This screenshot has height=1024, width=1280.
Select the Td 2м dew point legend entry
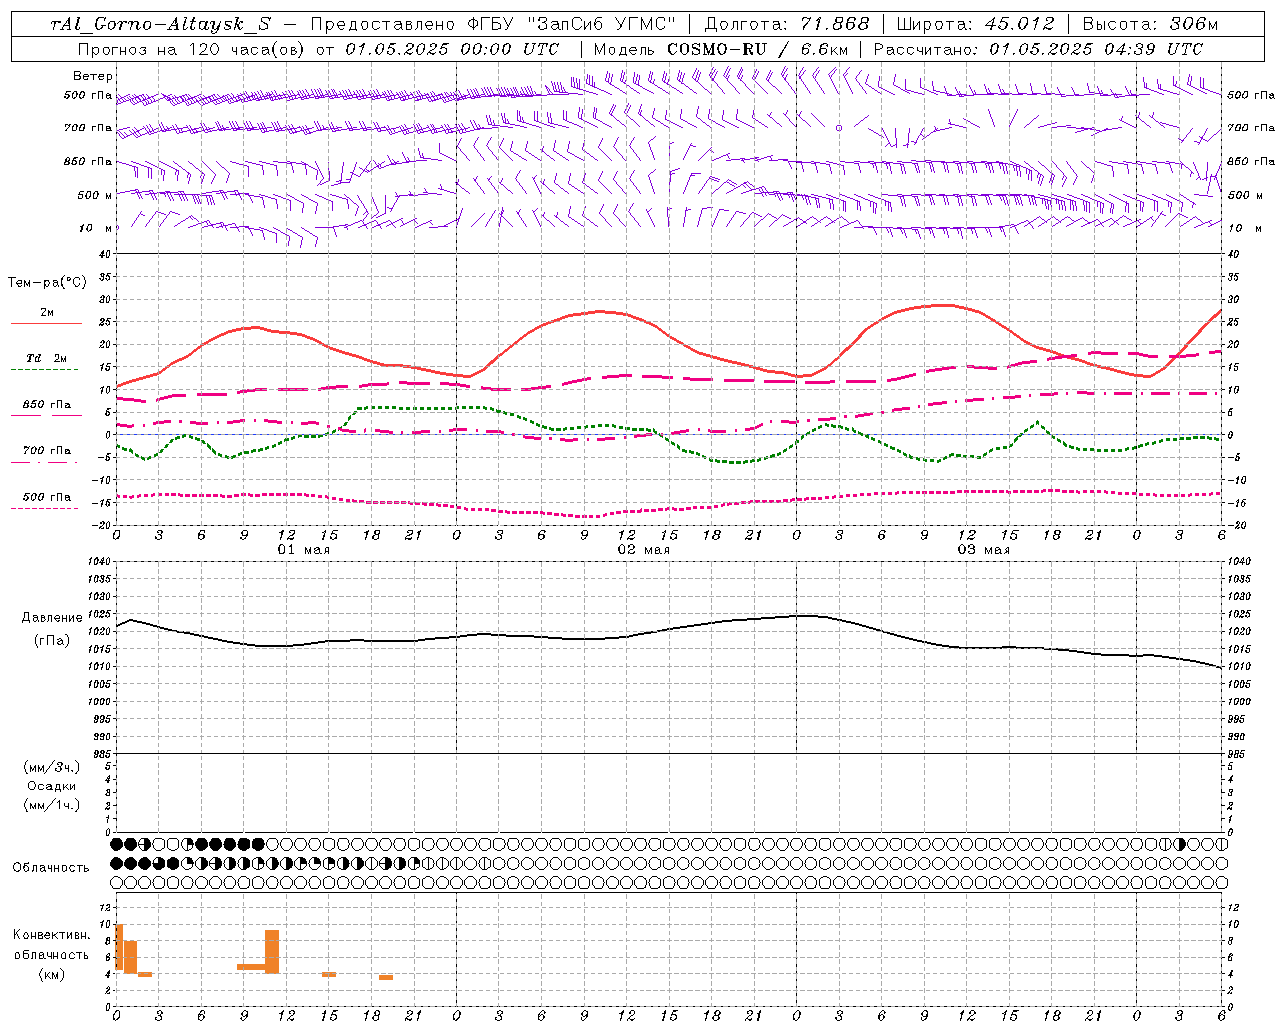[x=46, y=358]
